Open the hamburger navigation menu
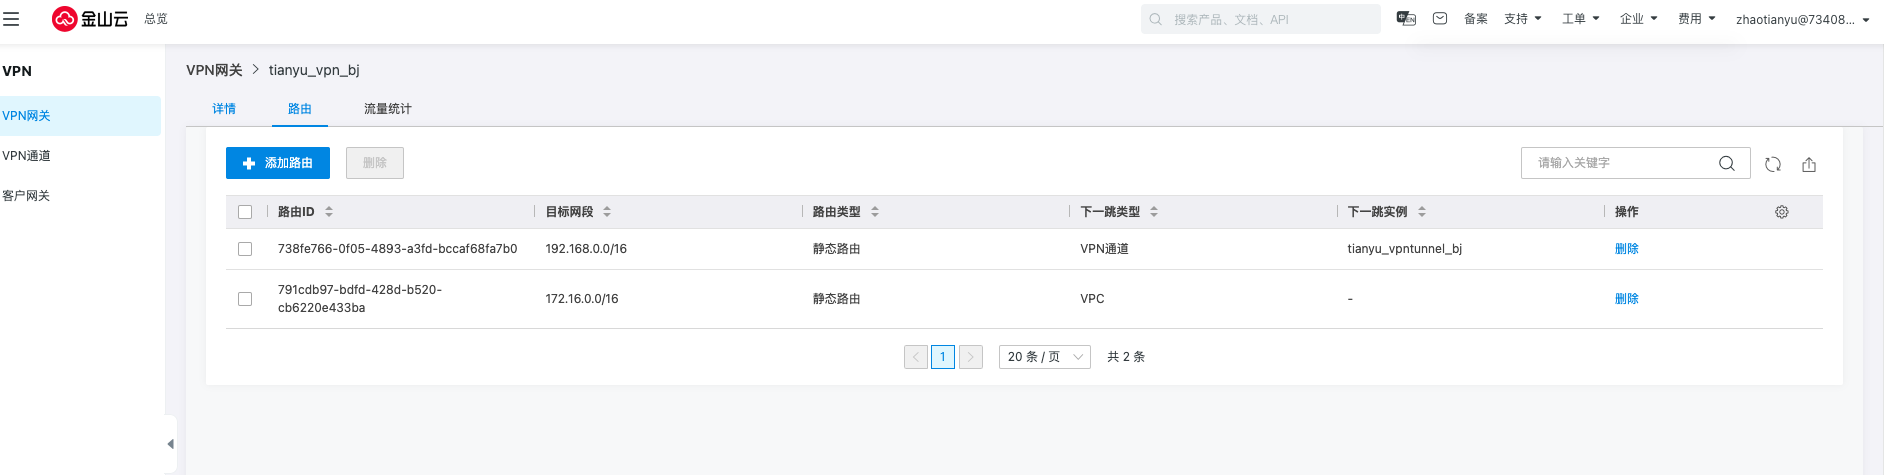The width and height of the screenshot is (1884, 475). [11, 19]
